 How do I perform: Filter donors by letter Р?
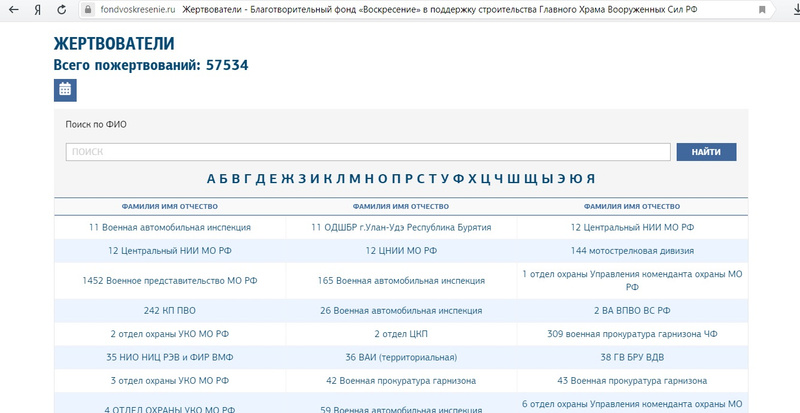click(x=409, y=179)
